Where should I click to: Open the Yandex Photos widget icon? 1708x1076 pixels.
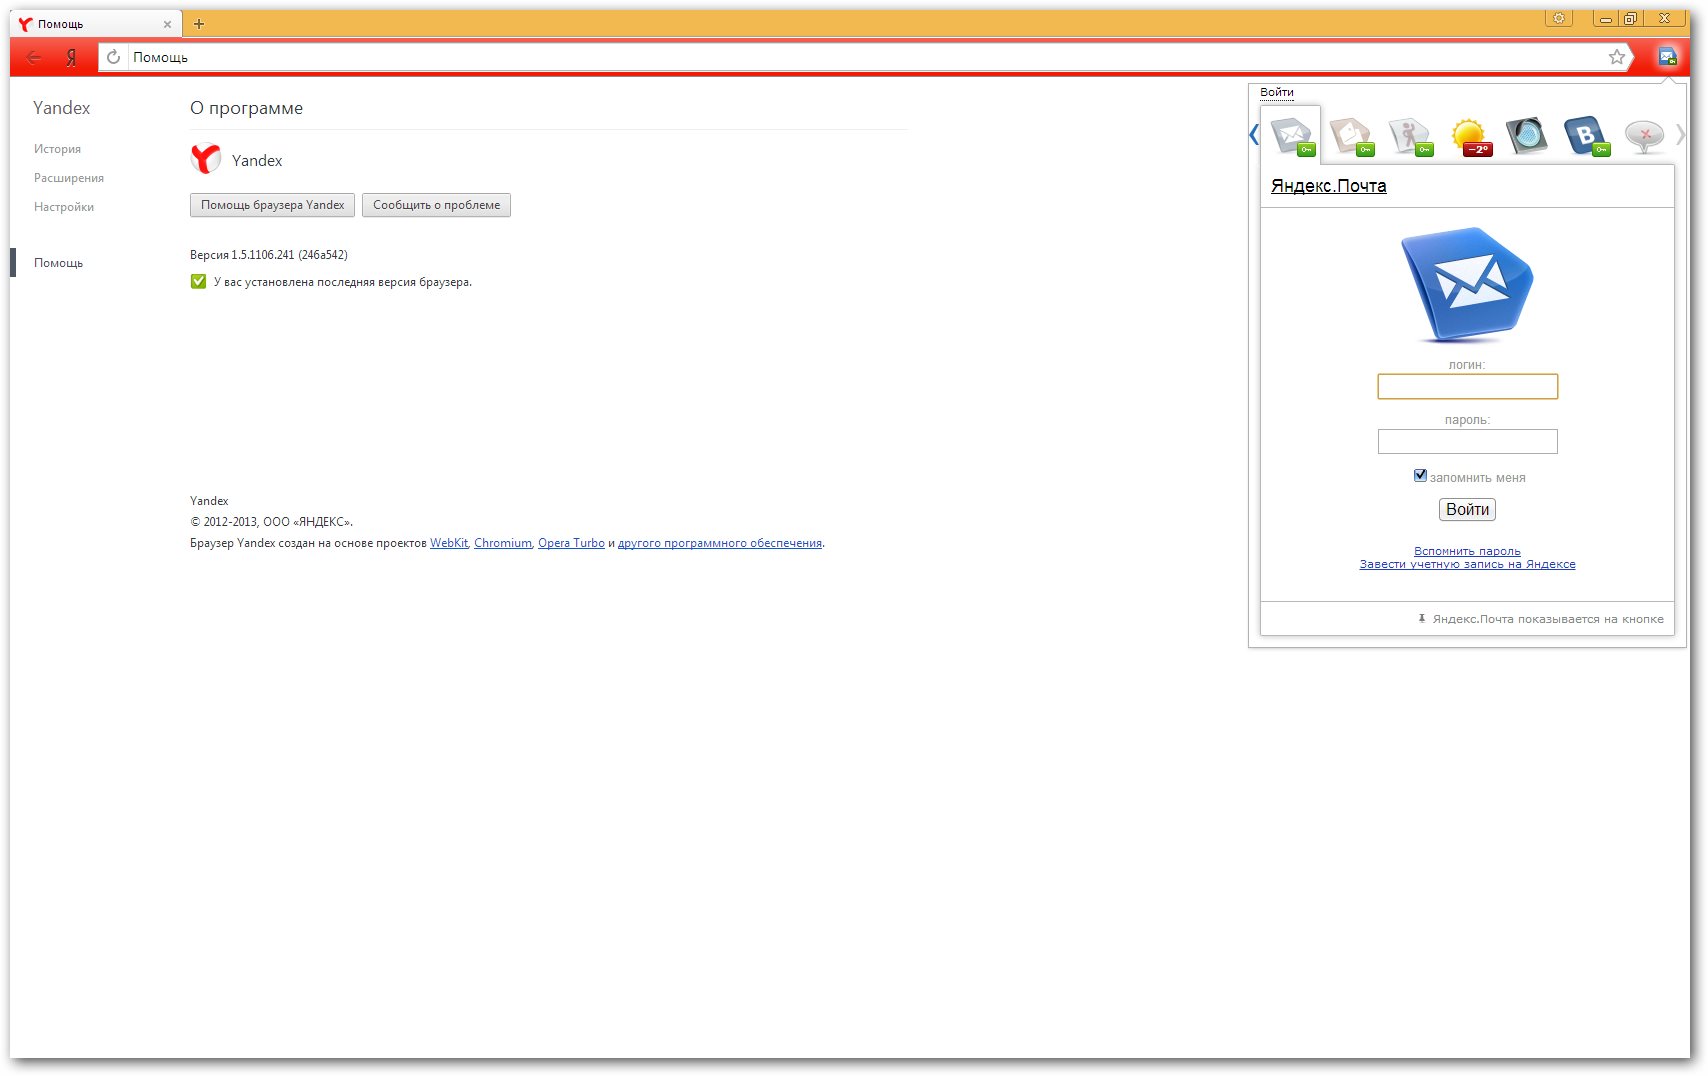click(1351, 136)
